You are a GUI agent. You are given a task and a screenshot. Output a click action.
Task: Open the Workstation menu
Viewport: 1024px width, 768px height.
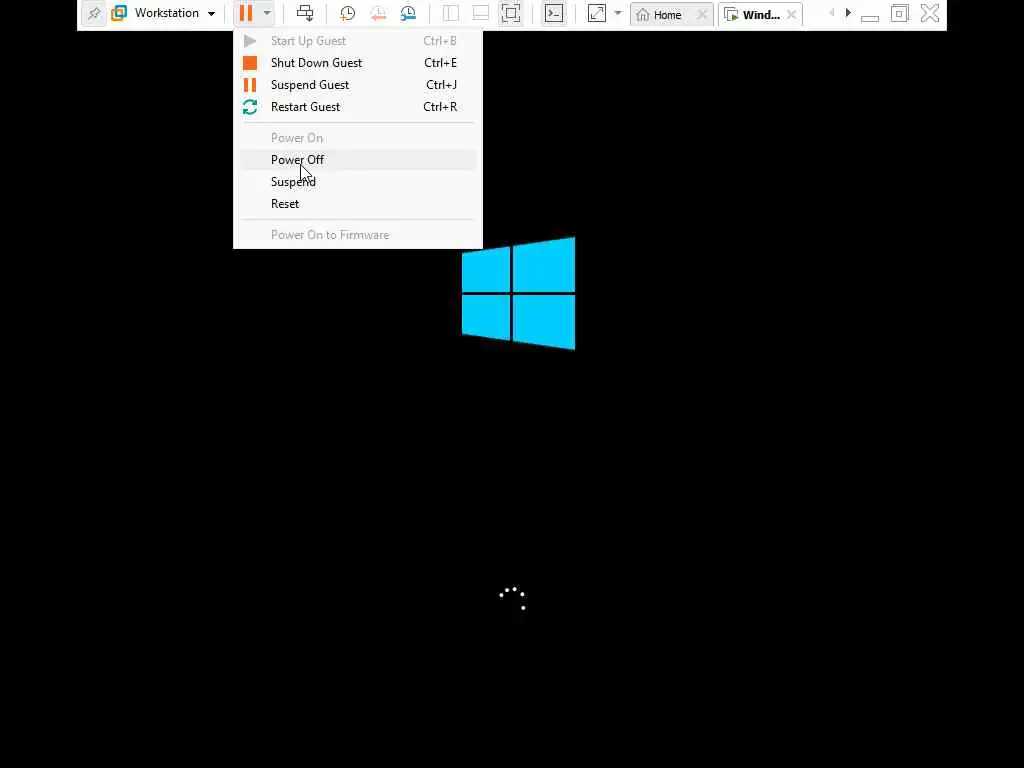pos(174,13)
